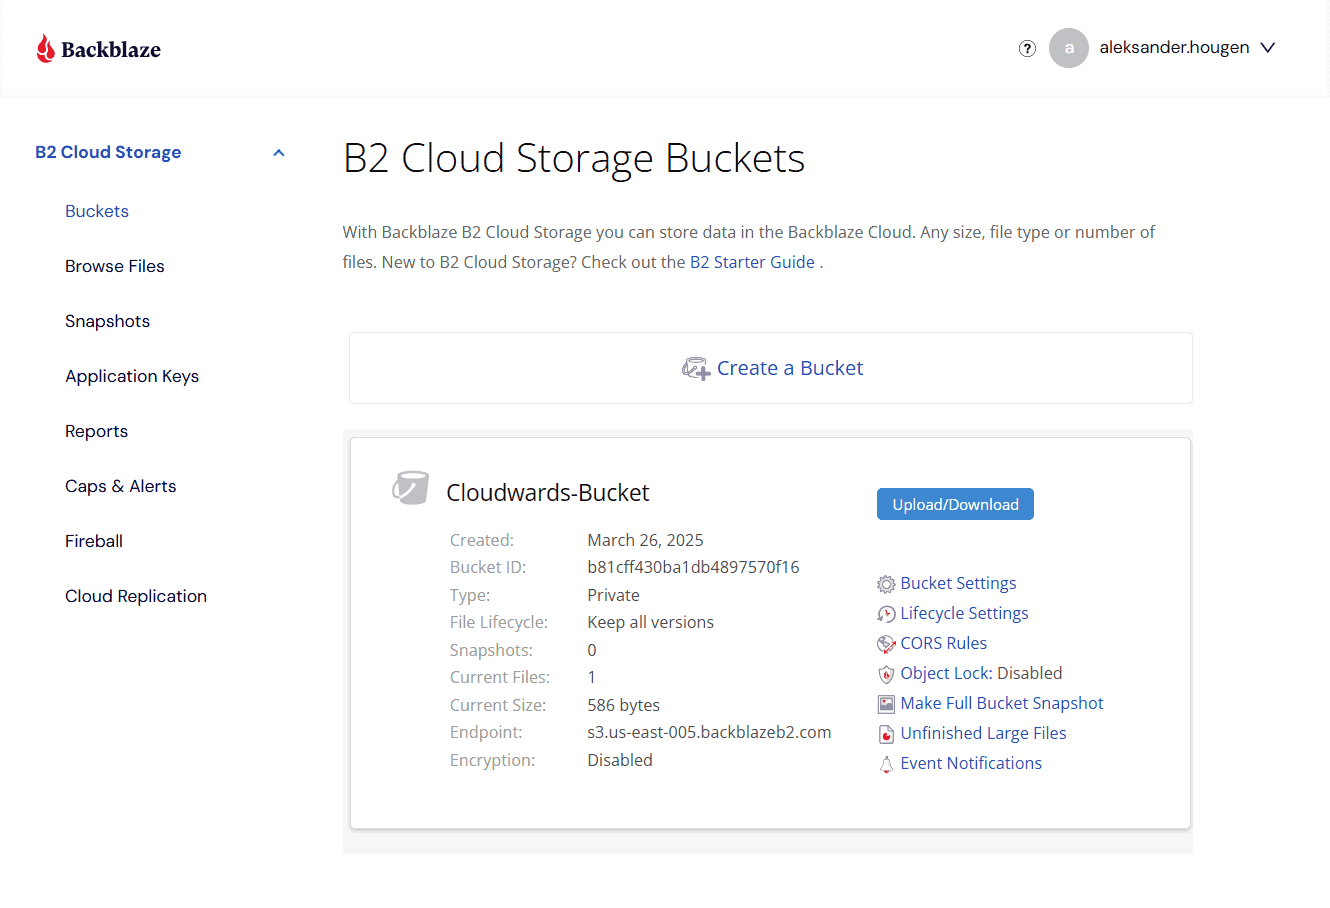Open the help question mark icon
This screenshot has height=908, width=1330.
[1027, 48]
